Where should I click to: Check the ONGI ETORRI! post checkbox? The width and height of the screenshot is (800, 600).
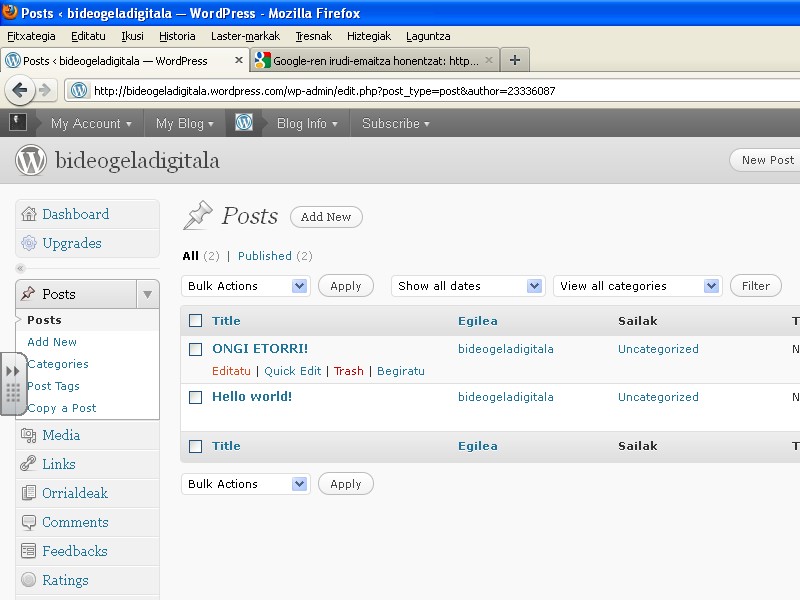[196, 349]
